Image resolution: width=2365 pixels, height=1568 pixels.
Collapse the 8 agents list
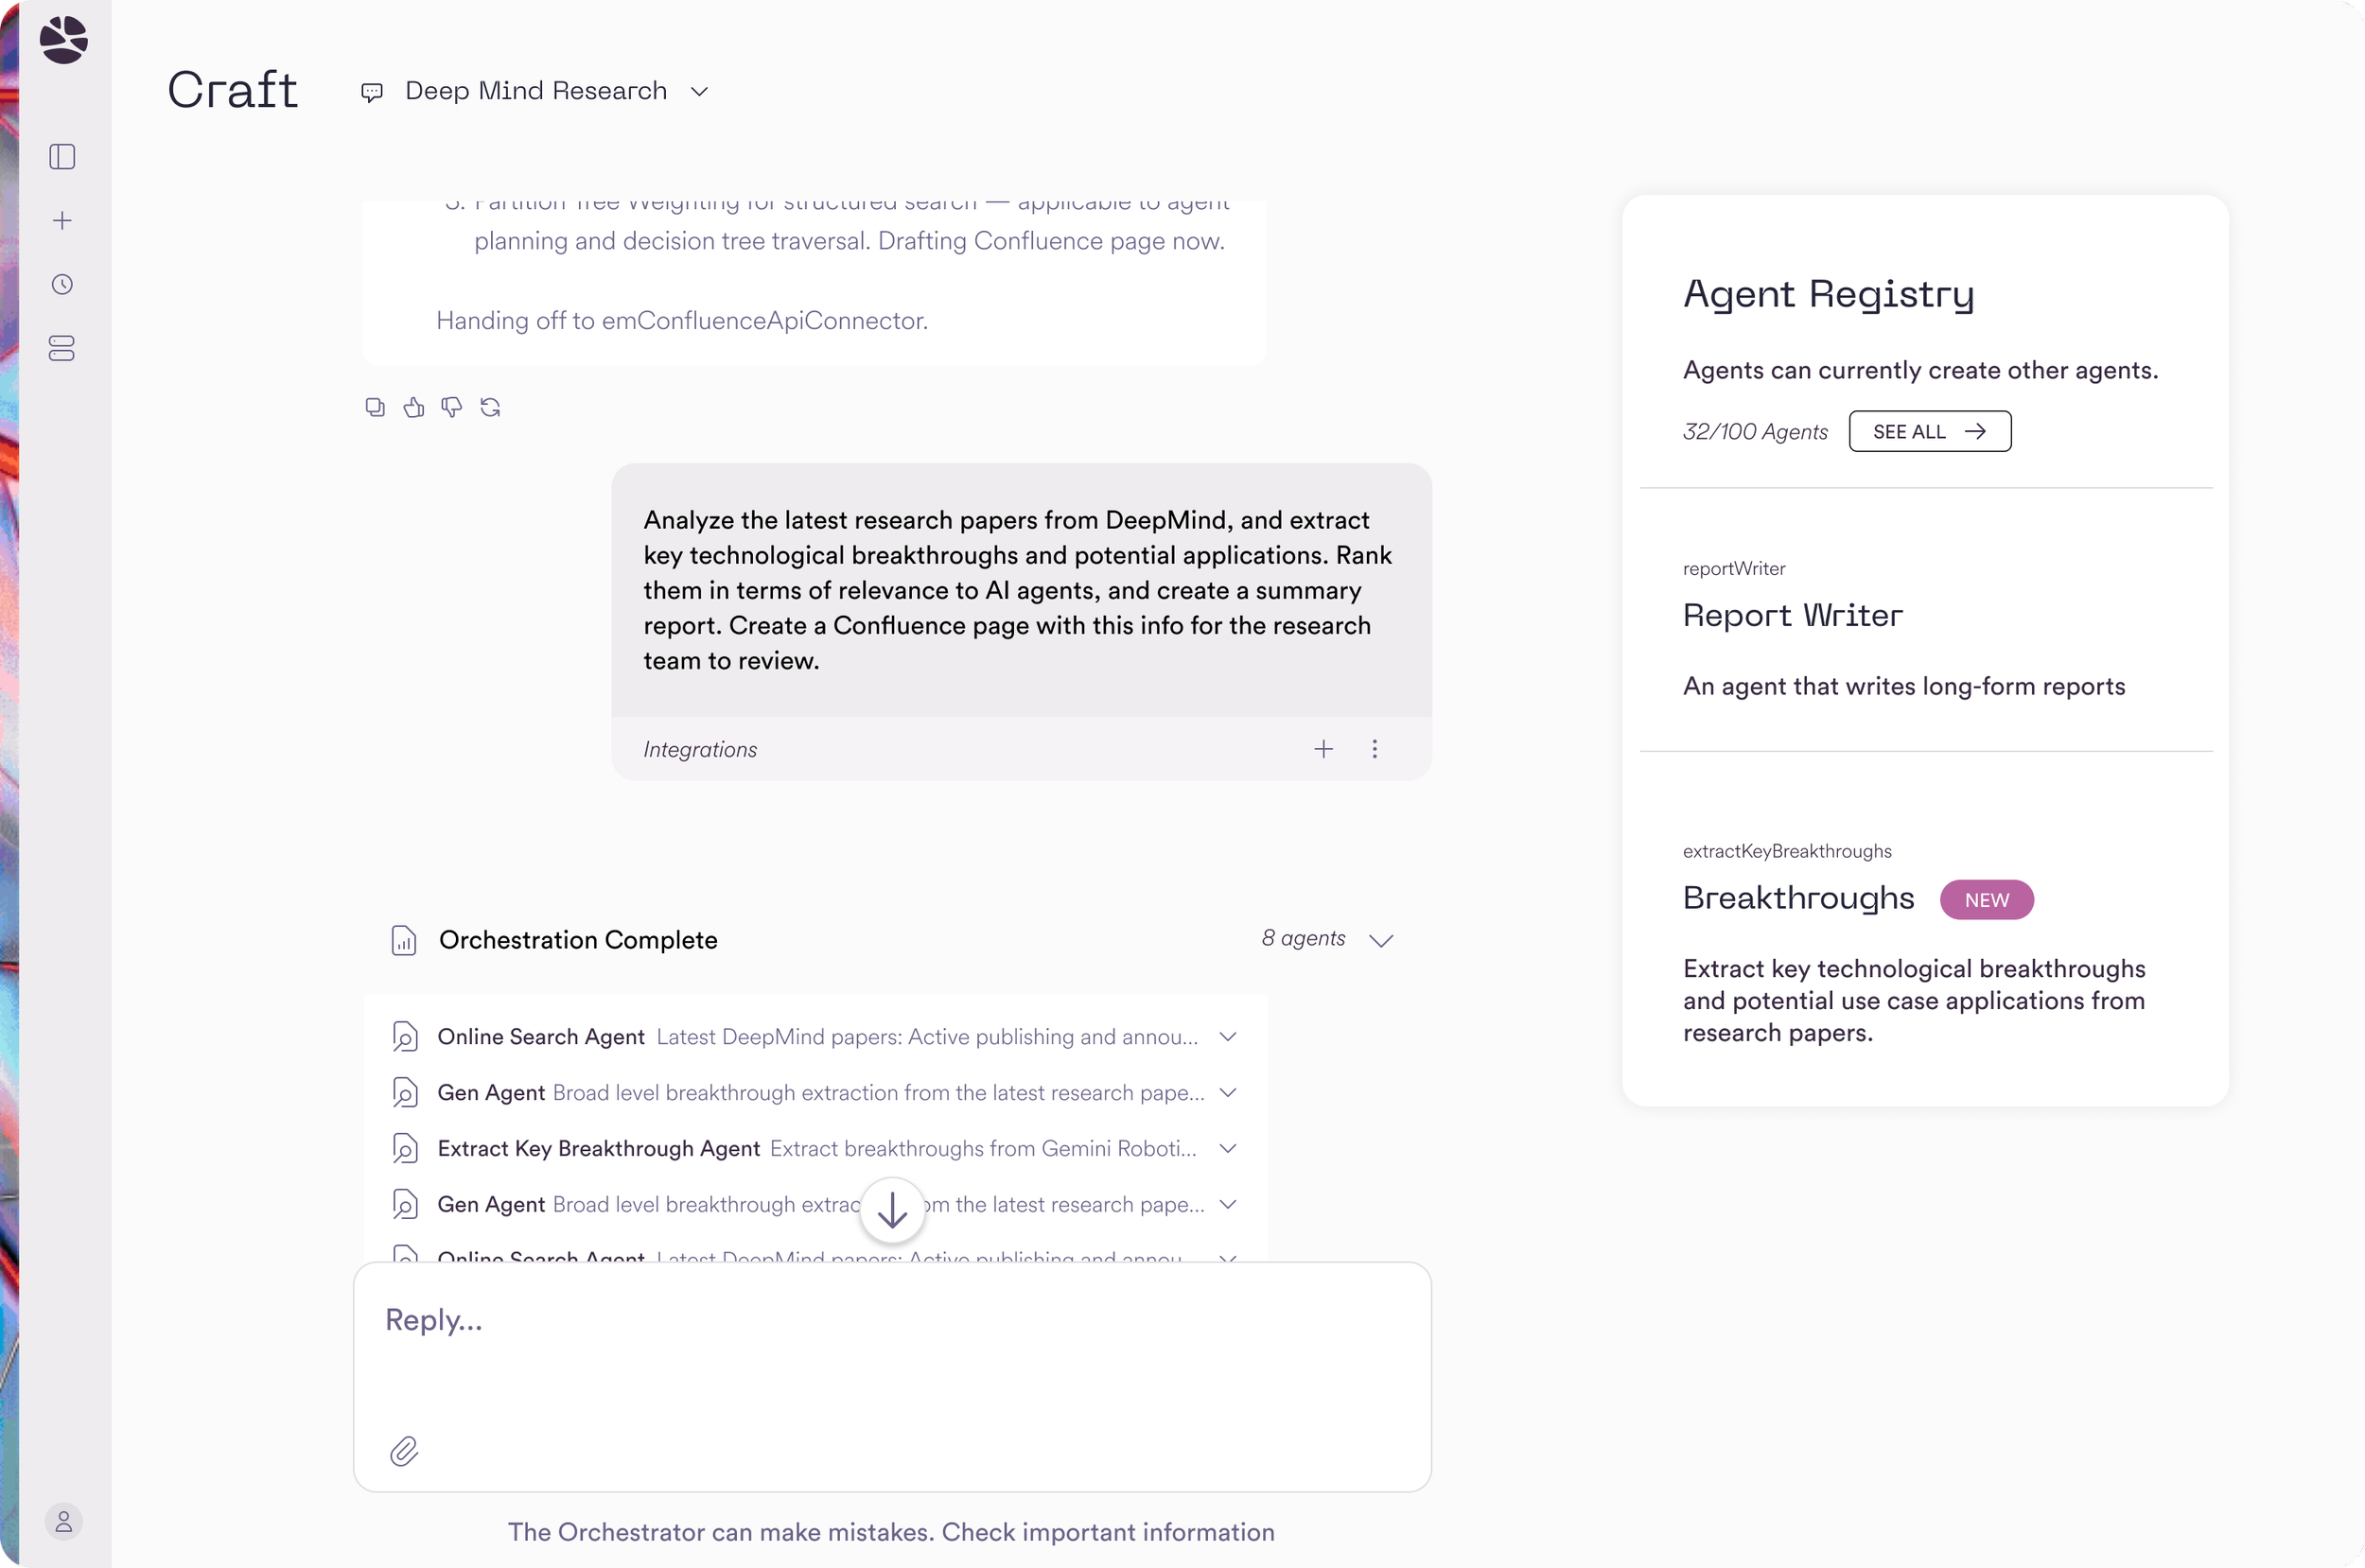coord(1381,940)
